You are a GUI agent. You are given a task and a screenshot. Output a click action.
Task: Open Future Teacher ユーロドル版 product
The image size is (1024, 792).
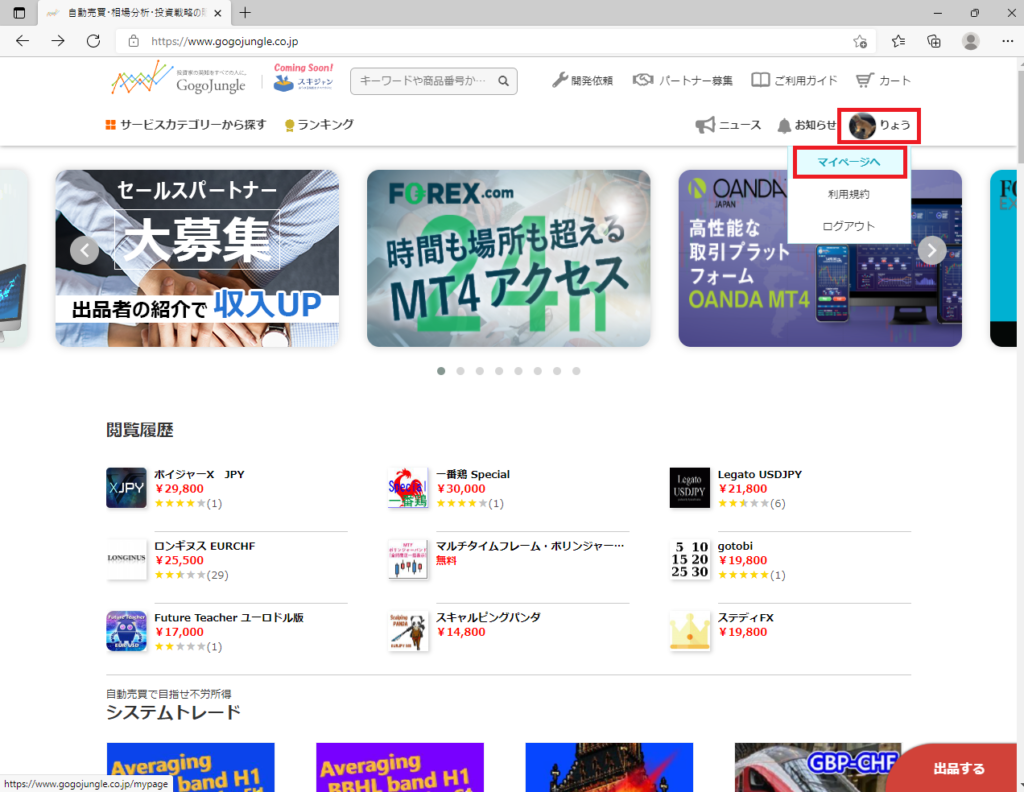[229, 618]
